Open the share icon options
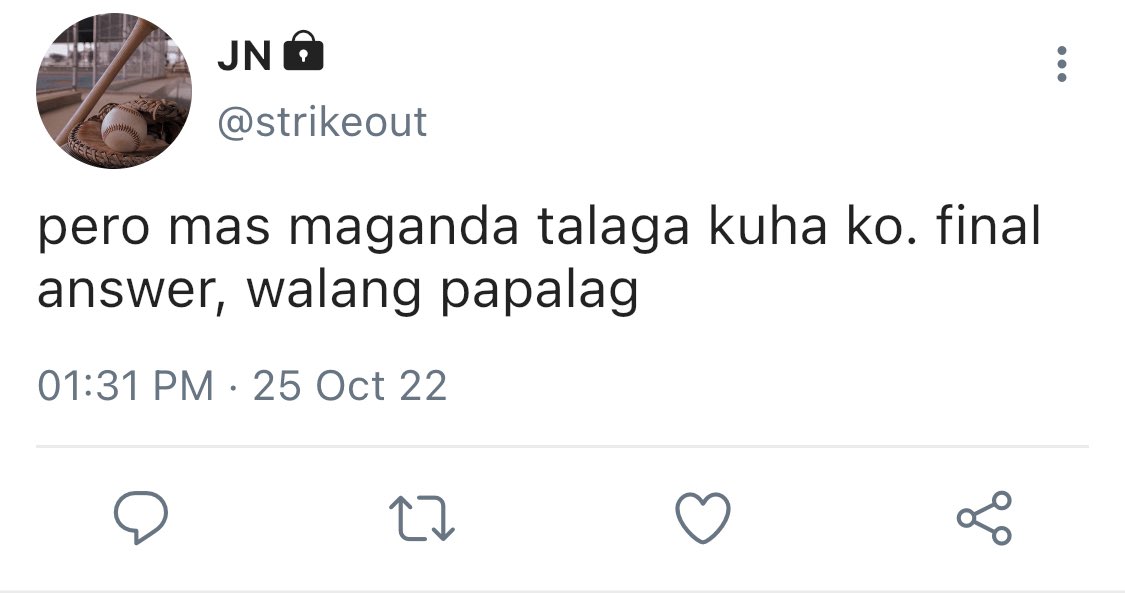This screenshot has width=1125, height=593. (984, 518)
